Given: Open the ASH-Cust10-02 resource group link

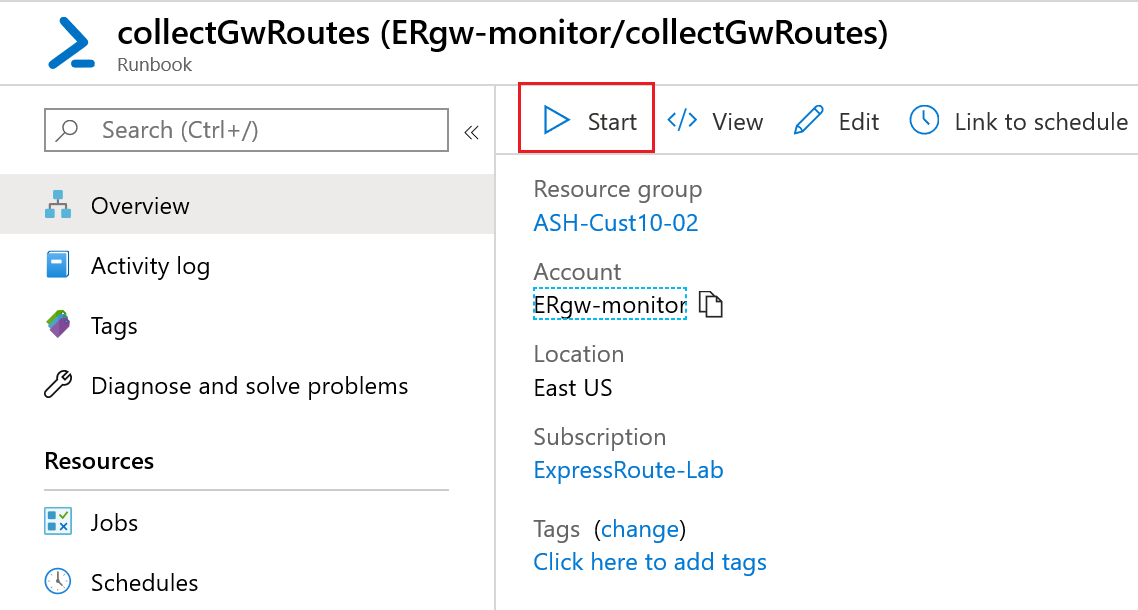Looking at the screenshot, I should [x=616, y=223].
